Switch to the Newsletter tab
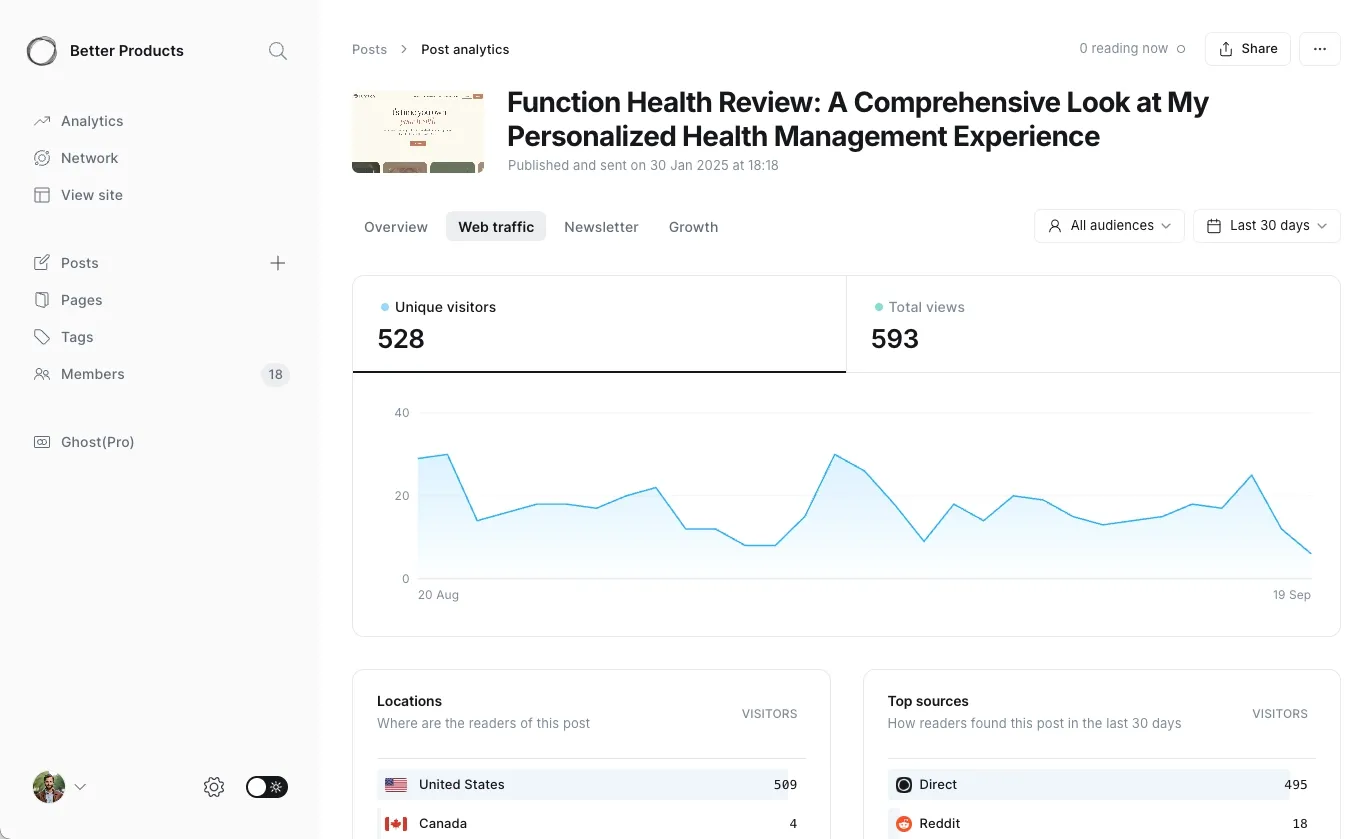The width and height of the screenshot is (1358, 839). click(x=601, y=227)
